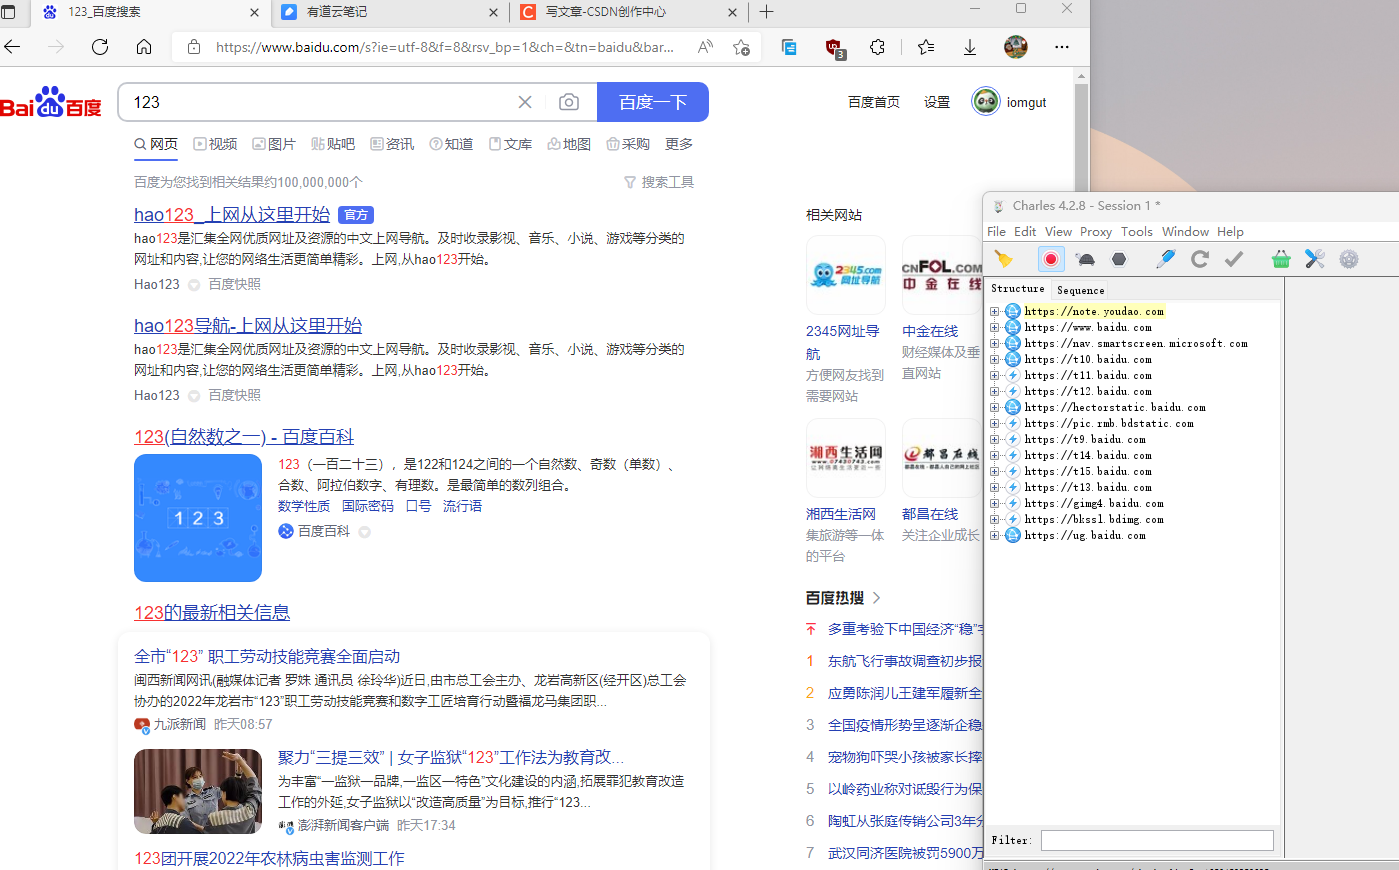Expand the ug.baidu.com tree node
Image resolution: width=1399 pixels, height=870 pixels.
(x=994, y=535)
